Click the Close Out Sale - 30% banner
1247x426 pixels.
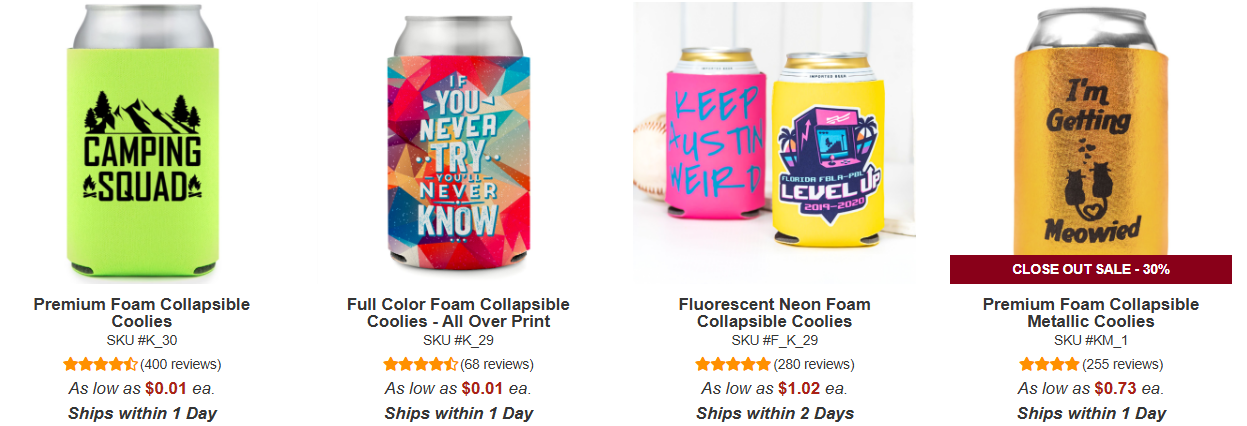pos(1091,269)
